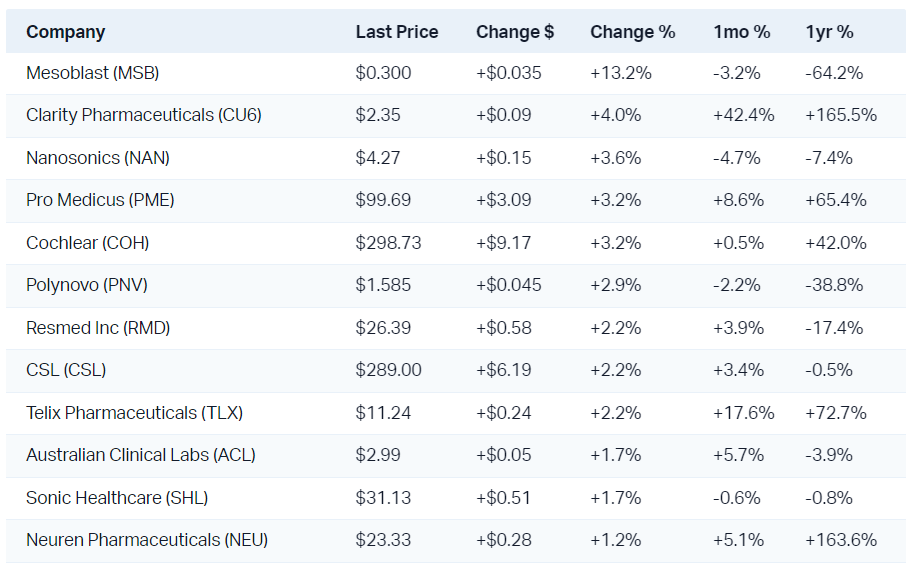Click Australian Clinical Labs (ACL) link
This screenshot has width=910, height=572.
[140, 455]
